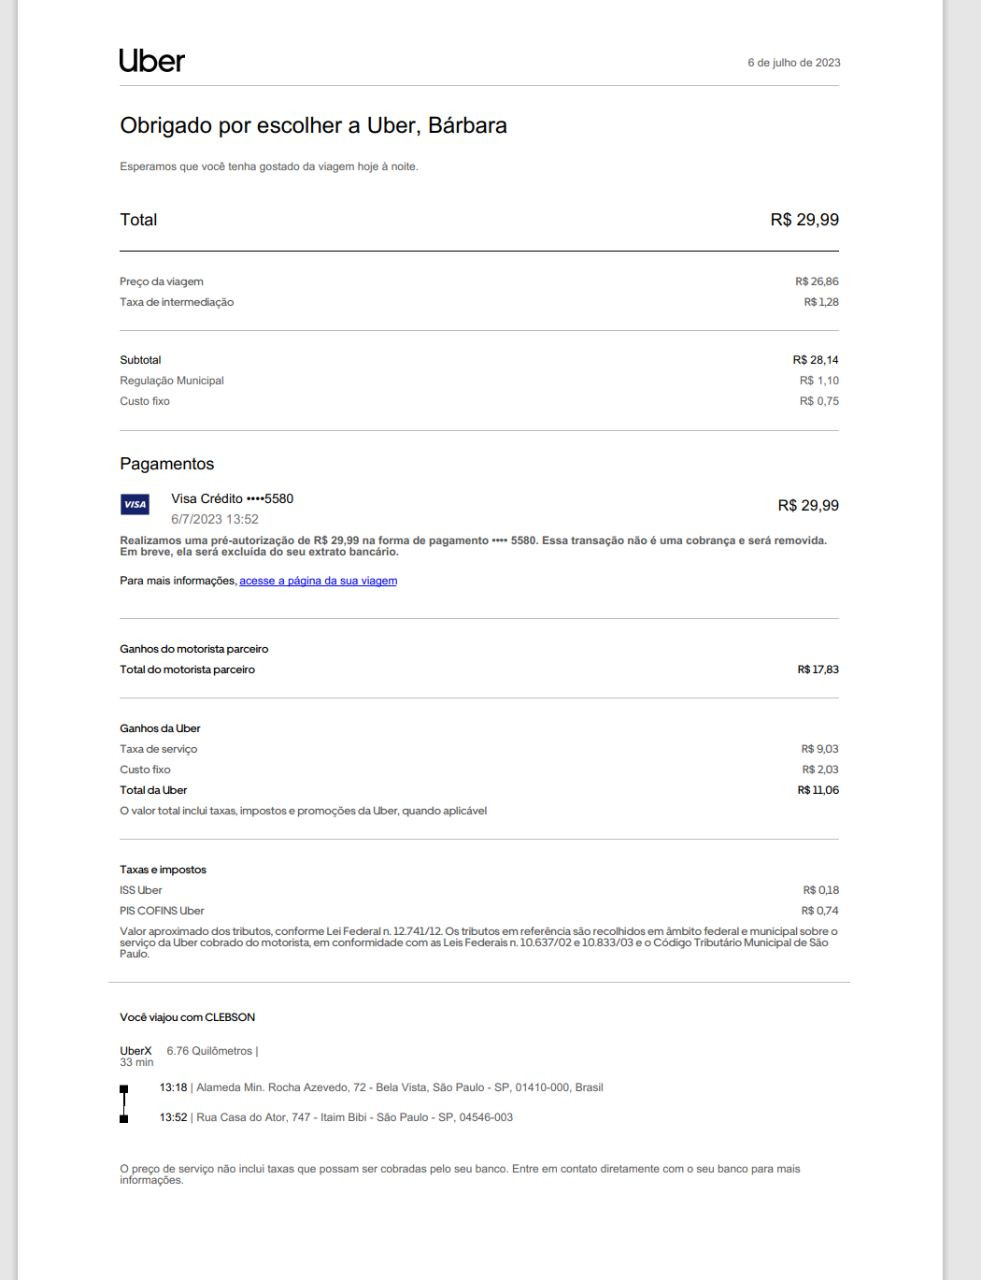Select 'Preço da viagem' line item

point(162,282)
